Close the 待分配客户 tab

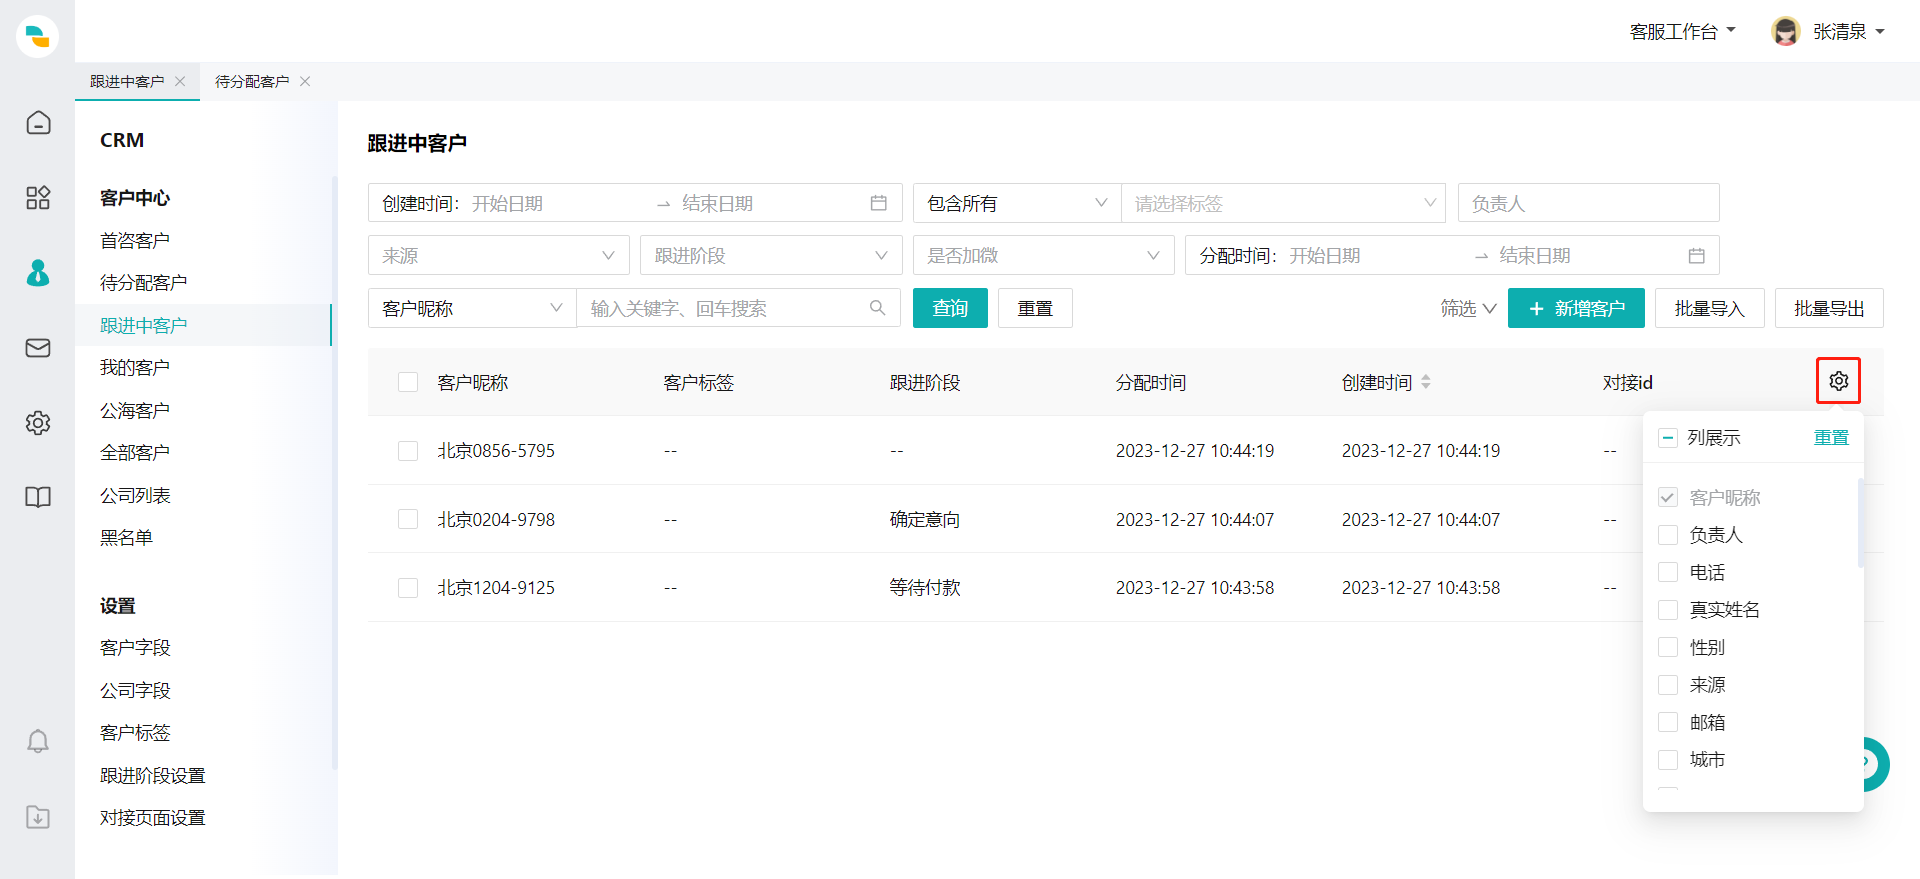tap(305, 81)
